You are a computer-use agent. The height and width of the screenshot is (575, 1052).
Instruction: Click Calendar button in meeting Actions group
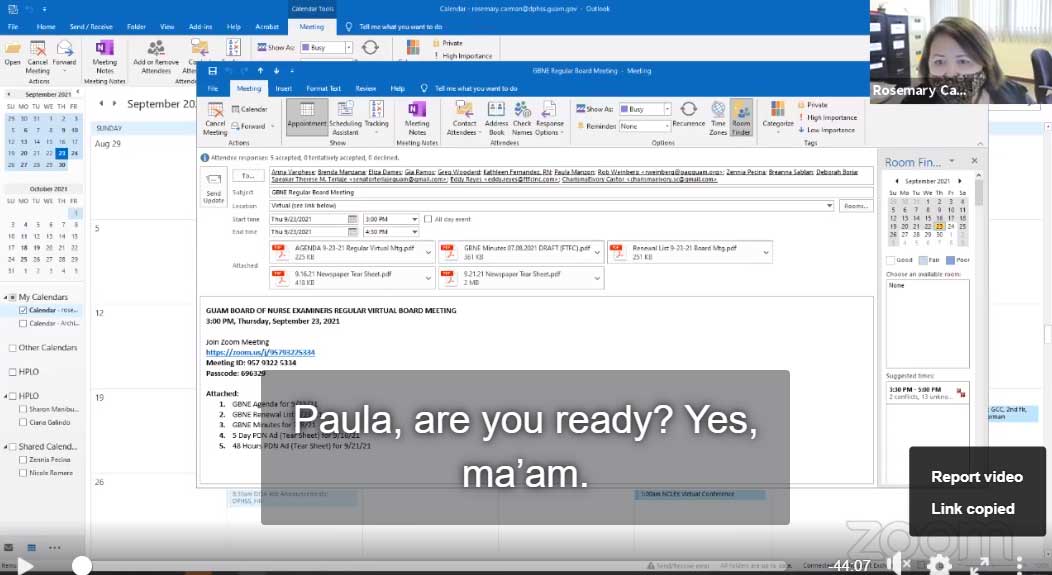(x=249, y=109)
